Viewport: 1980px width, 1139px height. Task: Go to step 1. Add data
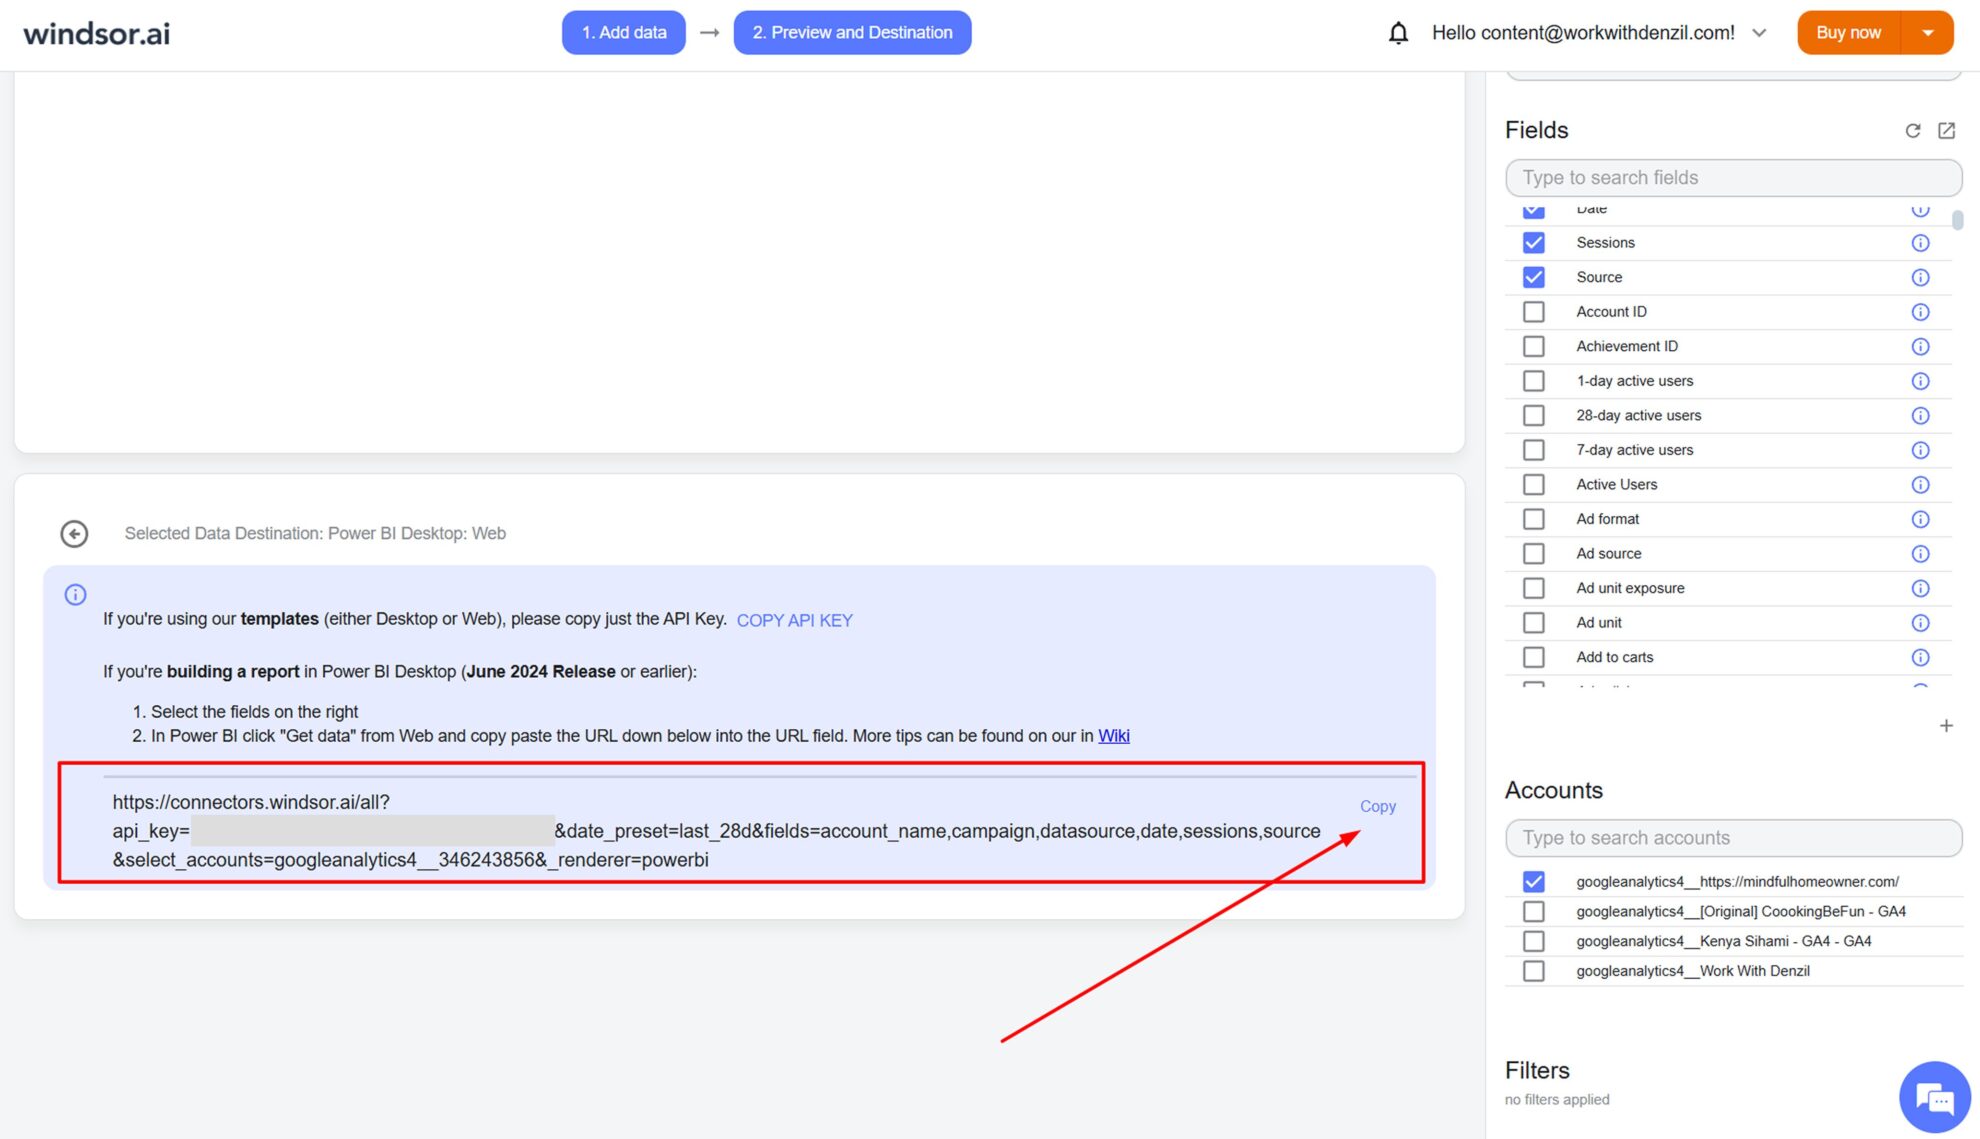[x=624, y=33]
